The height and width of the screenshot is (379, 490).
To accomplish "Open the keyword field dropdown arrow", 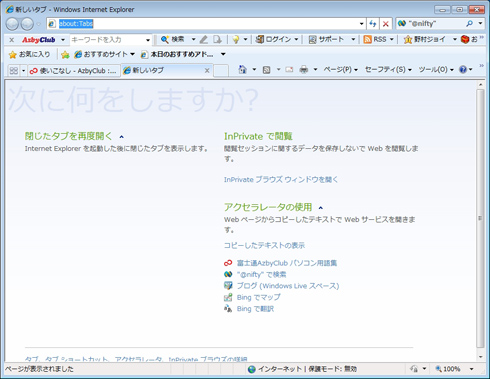I will (x=148, y=40).
